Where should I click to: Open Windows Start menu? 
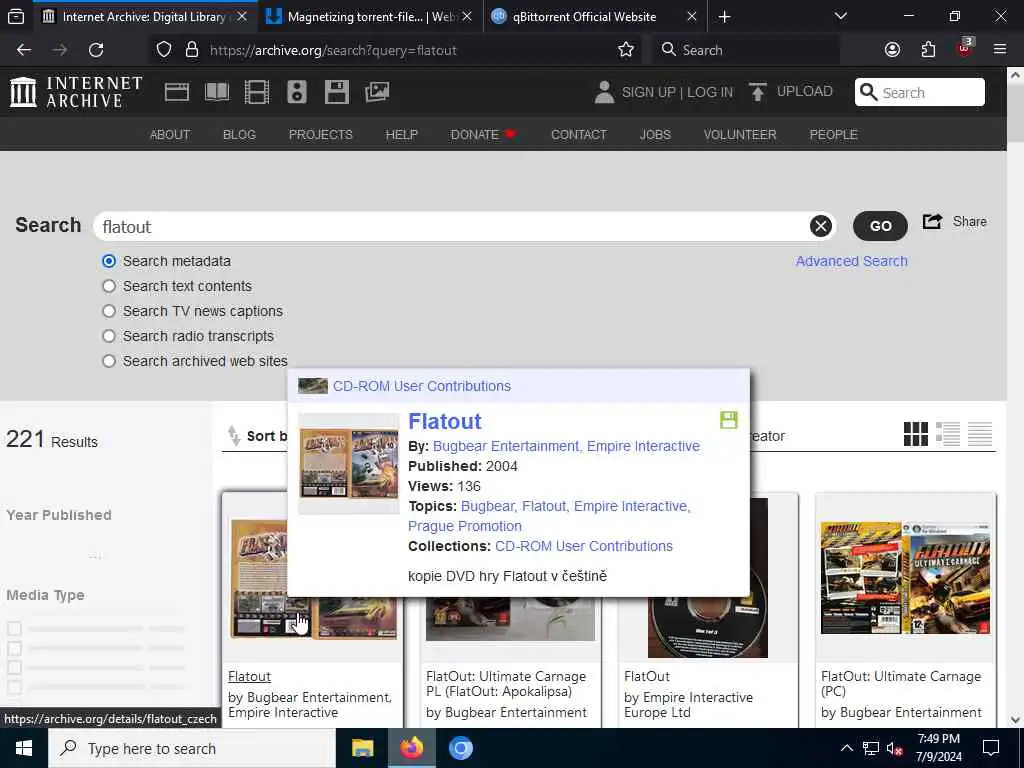[x=24, y=748]
